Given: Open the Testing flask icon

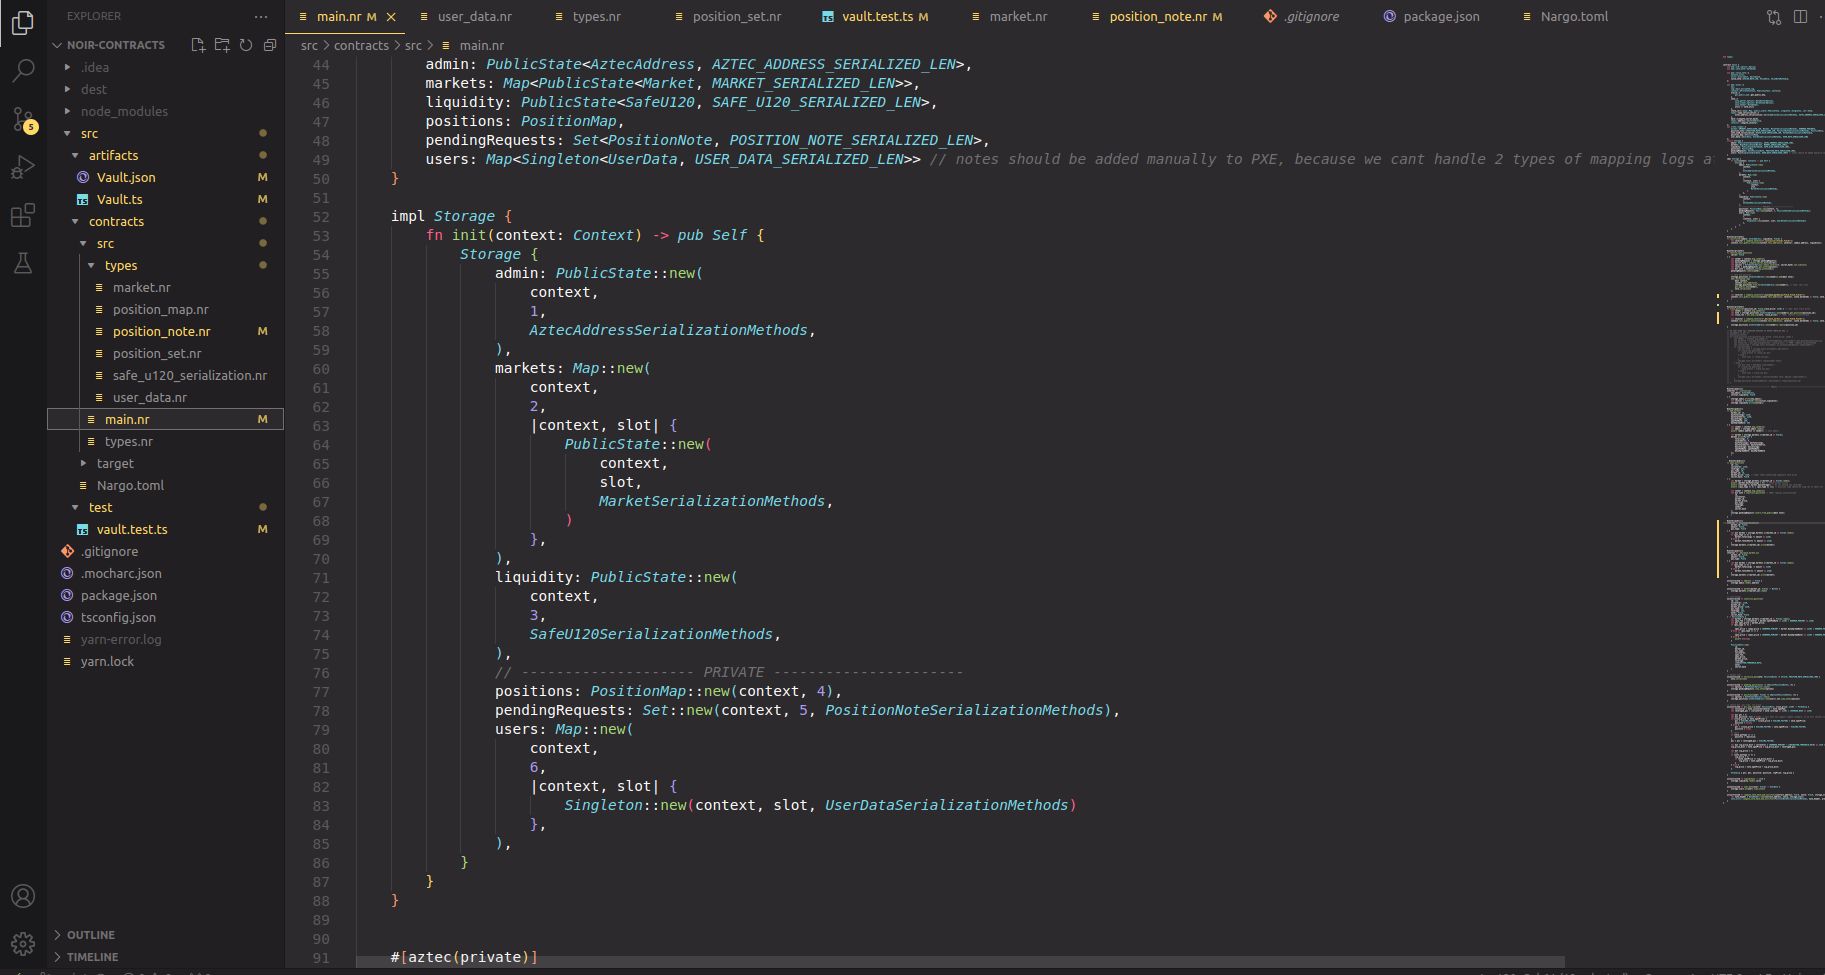Looking at the screenshot, I should coord(22,263).
